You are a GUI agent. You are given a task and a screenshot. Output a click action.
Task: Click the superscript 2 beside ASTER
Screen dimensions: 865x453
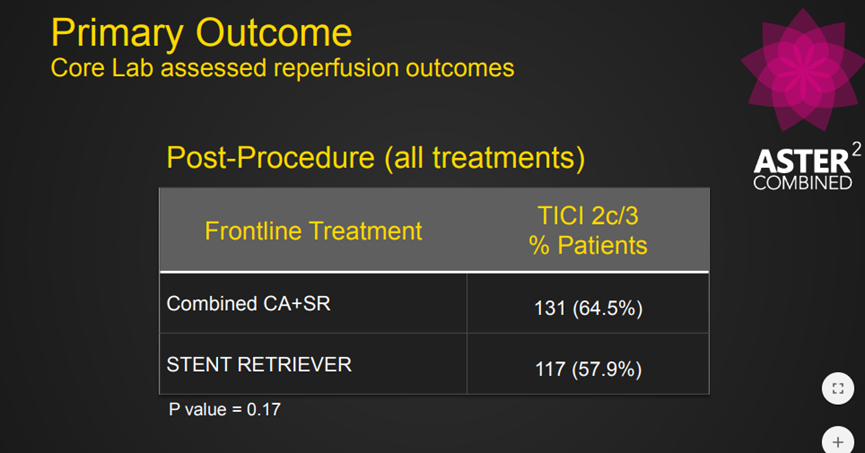tap(854, 150)
